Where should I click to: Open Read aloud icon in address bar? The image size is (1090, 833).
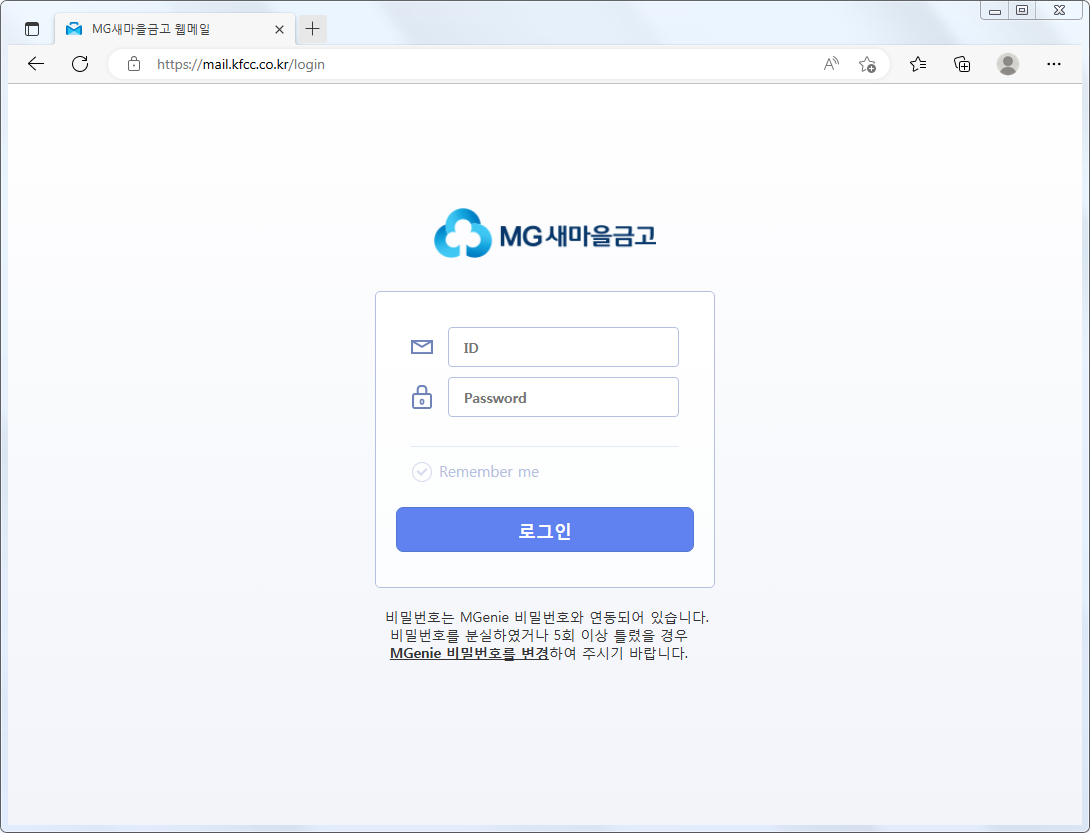[831, 64]
